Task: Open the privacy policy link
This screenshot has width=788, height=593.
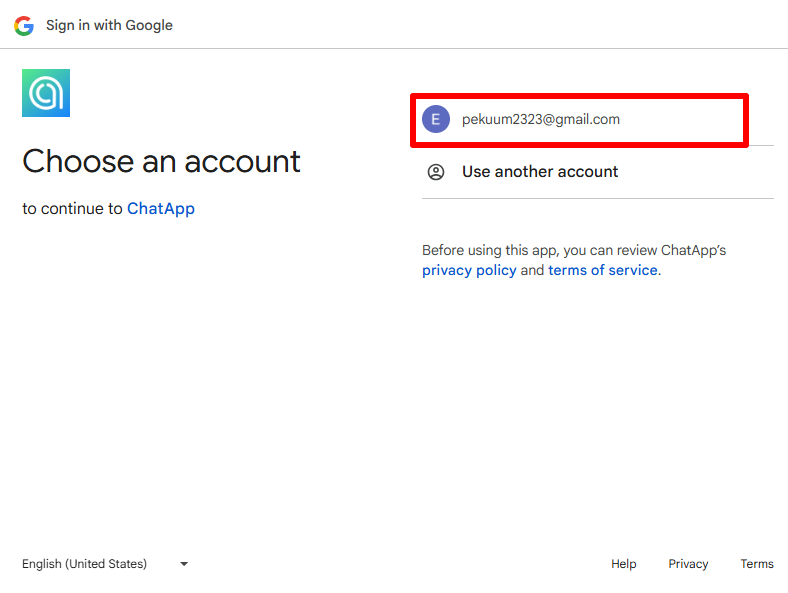Action: pyautogui.click(x=469, y=270)
